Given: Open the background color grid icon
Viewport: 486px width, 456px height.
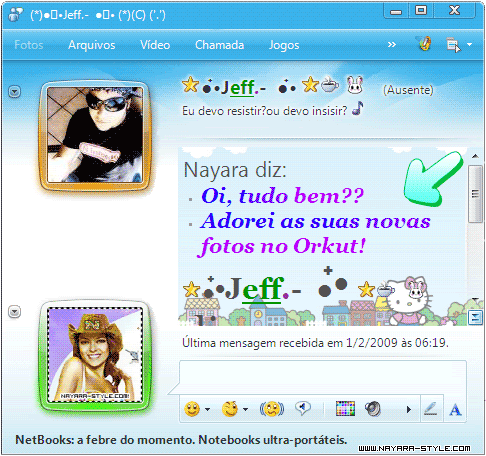Looking at the screenshot, I should pos(345,408).
